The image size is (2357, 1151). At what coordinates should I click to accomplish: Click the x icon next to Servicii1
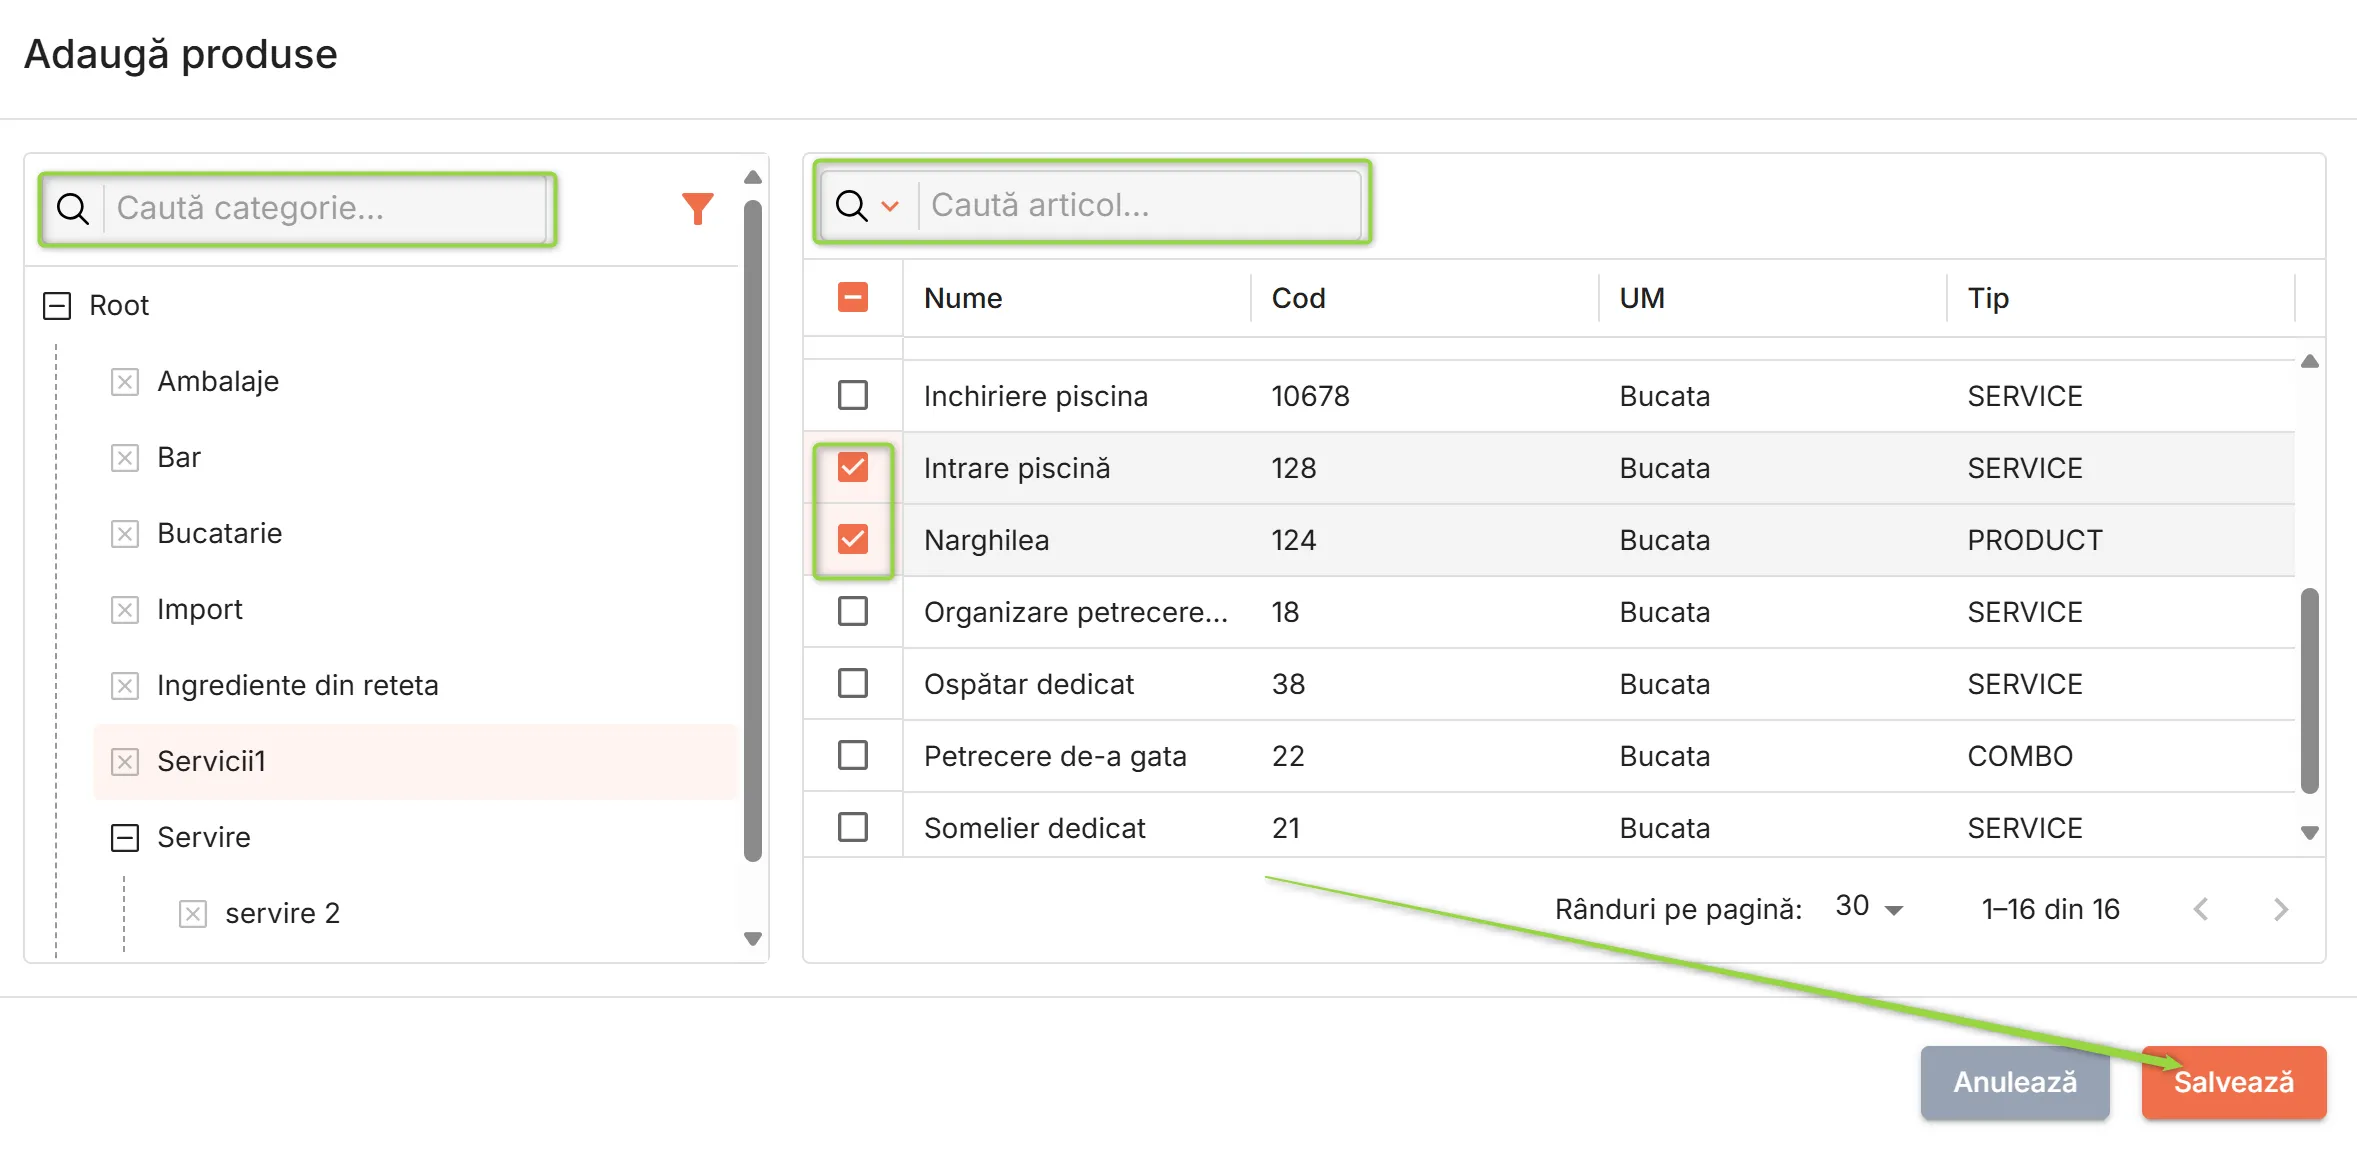[x=124, y=762]
